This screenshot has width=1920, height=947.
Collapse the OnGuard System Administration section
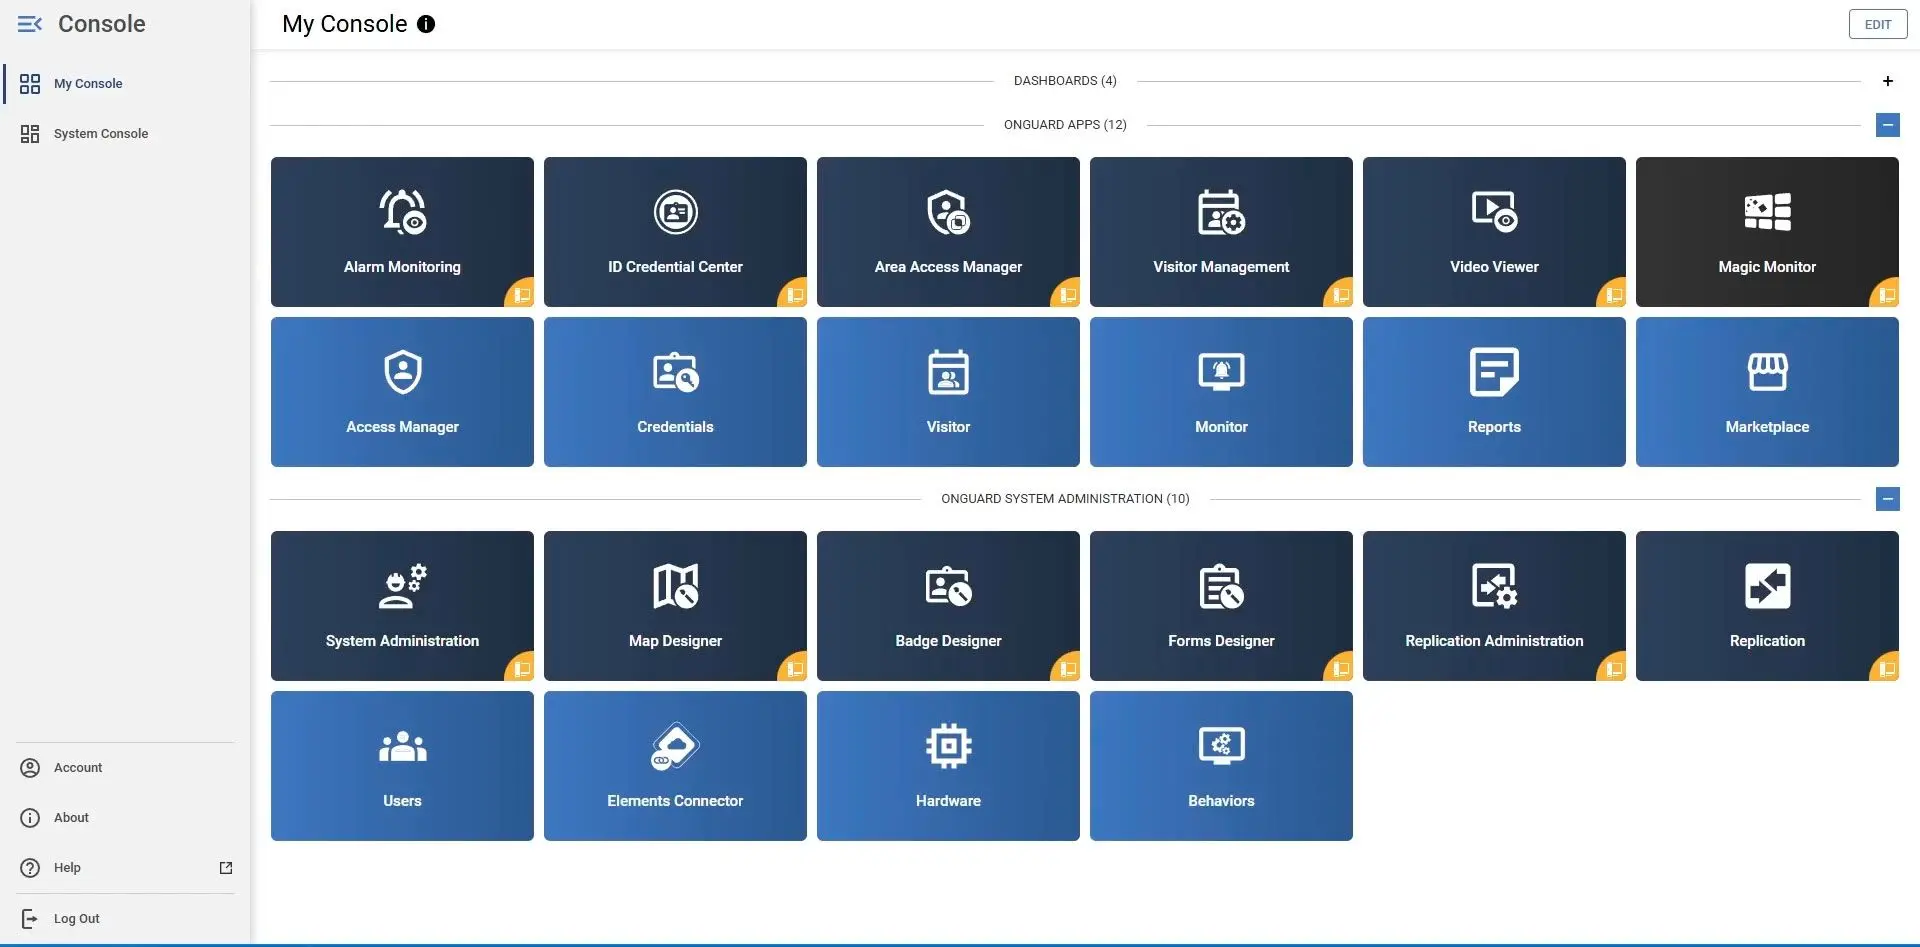click(1888, 499)
